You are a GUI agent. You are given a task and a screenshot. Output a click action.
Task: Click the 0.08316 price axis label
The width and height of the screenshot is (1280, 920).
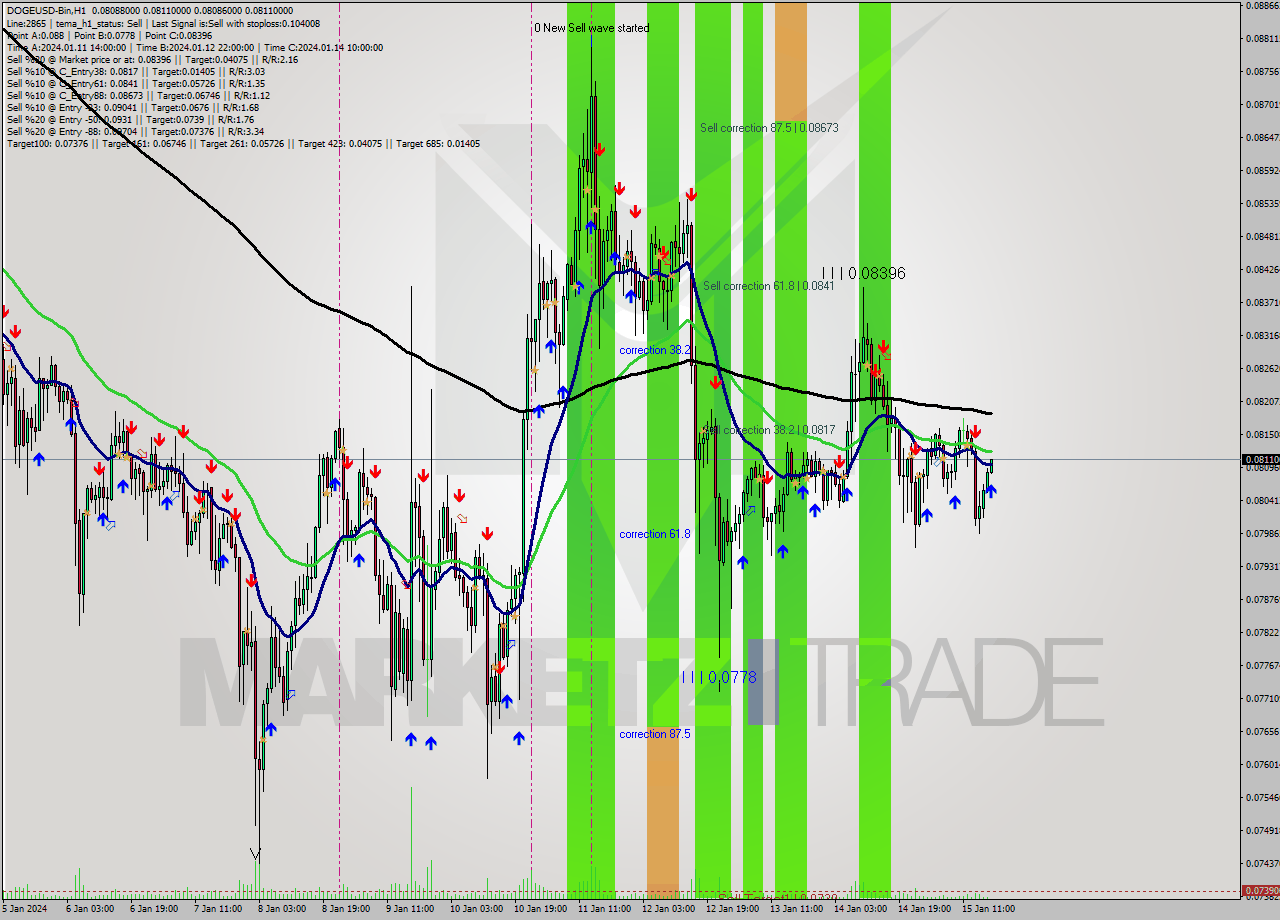click(x=1263, y=335)
